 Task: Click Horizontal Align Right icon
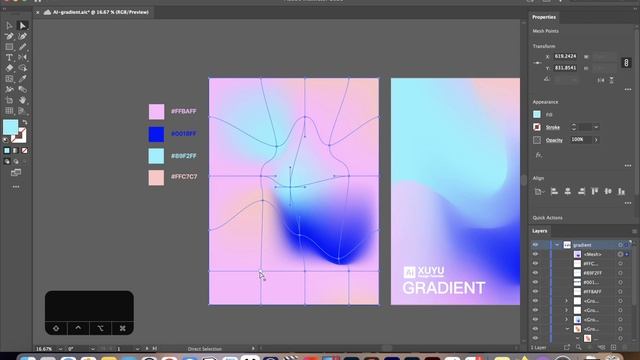pyautogui.click(x=581, y=191)
